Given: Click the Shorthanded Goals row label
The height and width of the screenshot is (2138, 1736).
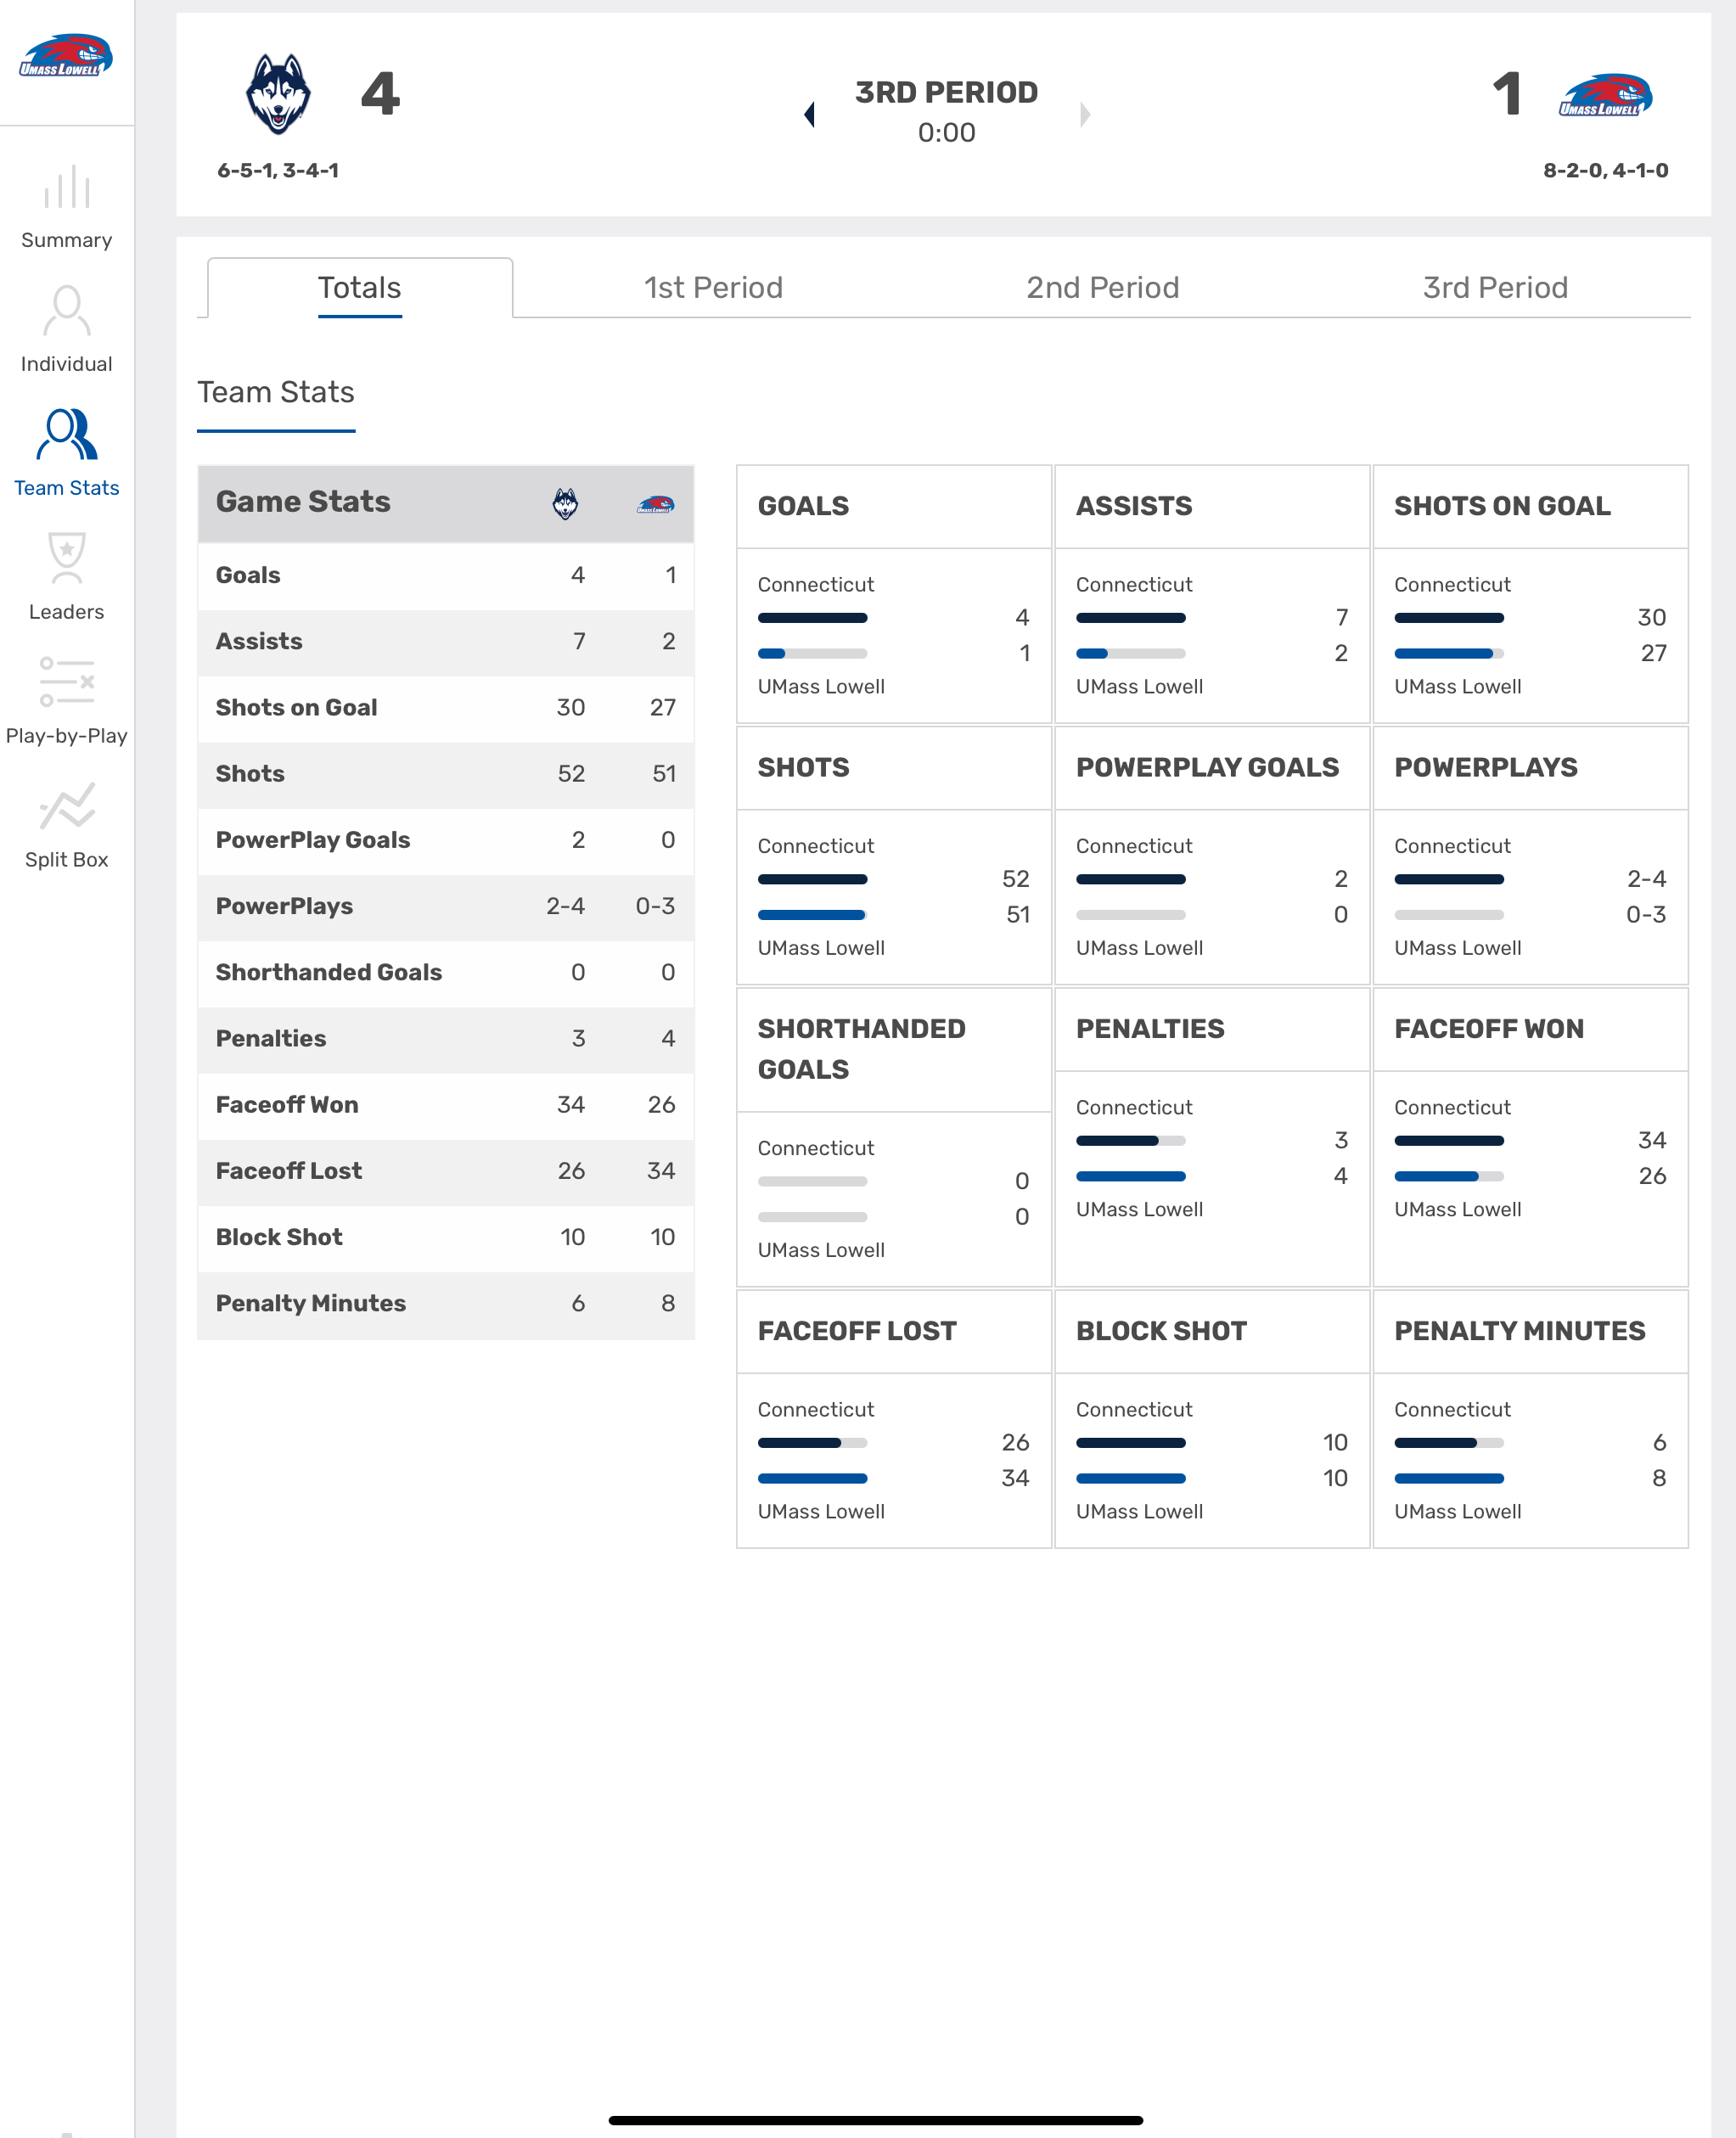Looking at the screenshot, I should 329,972.
